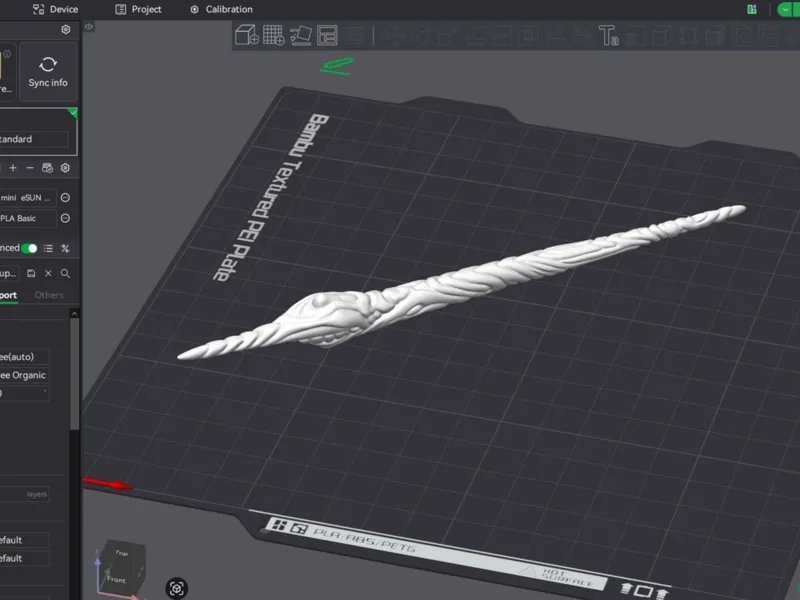Search settings with the magnifier icon
The height and width of the screenshot is (600, 800).
[65, 273]
